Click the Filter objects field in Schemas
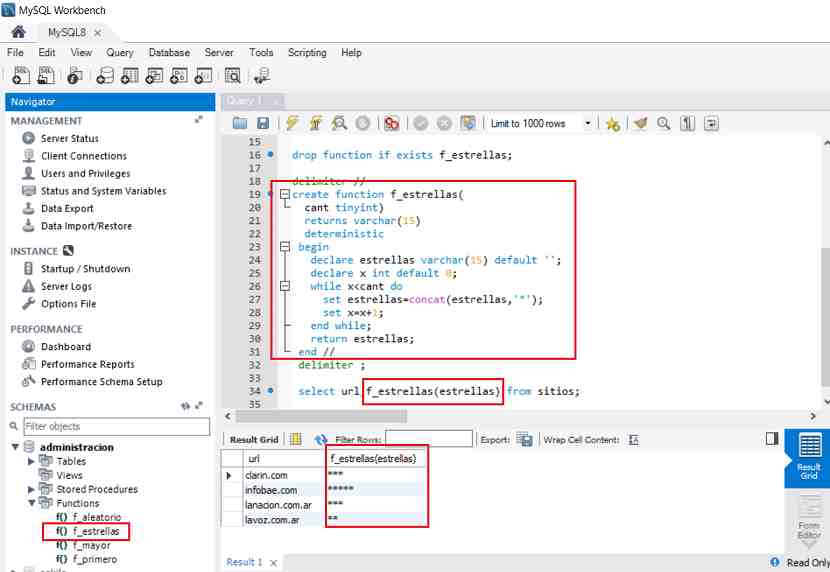 [x=116, y=426]
